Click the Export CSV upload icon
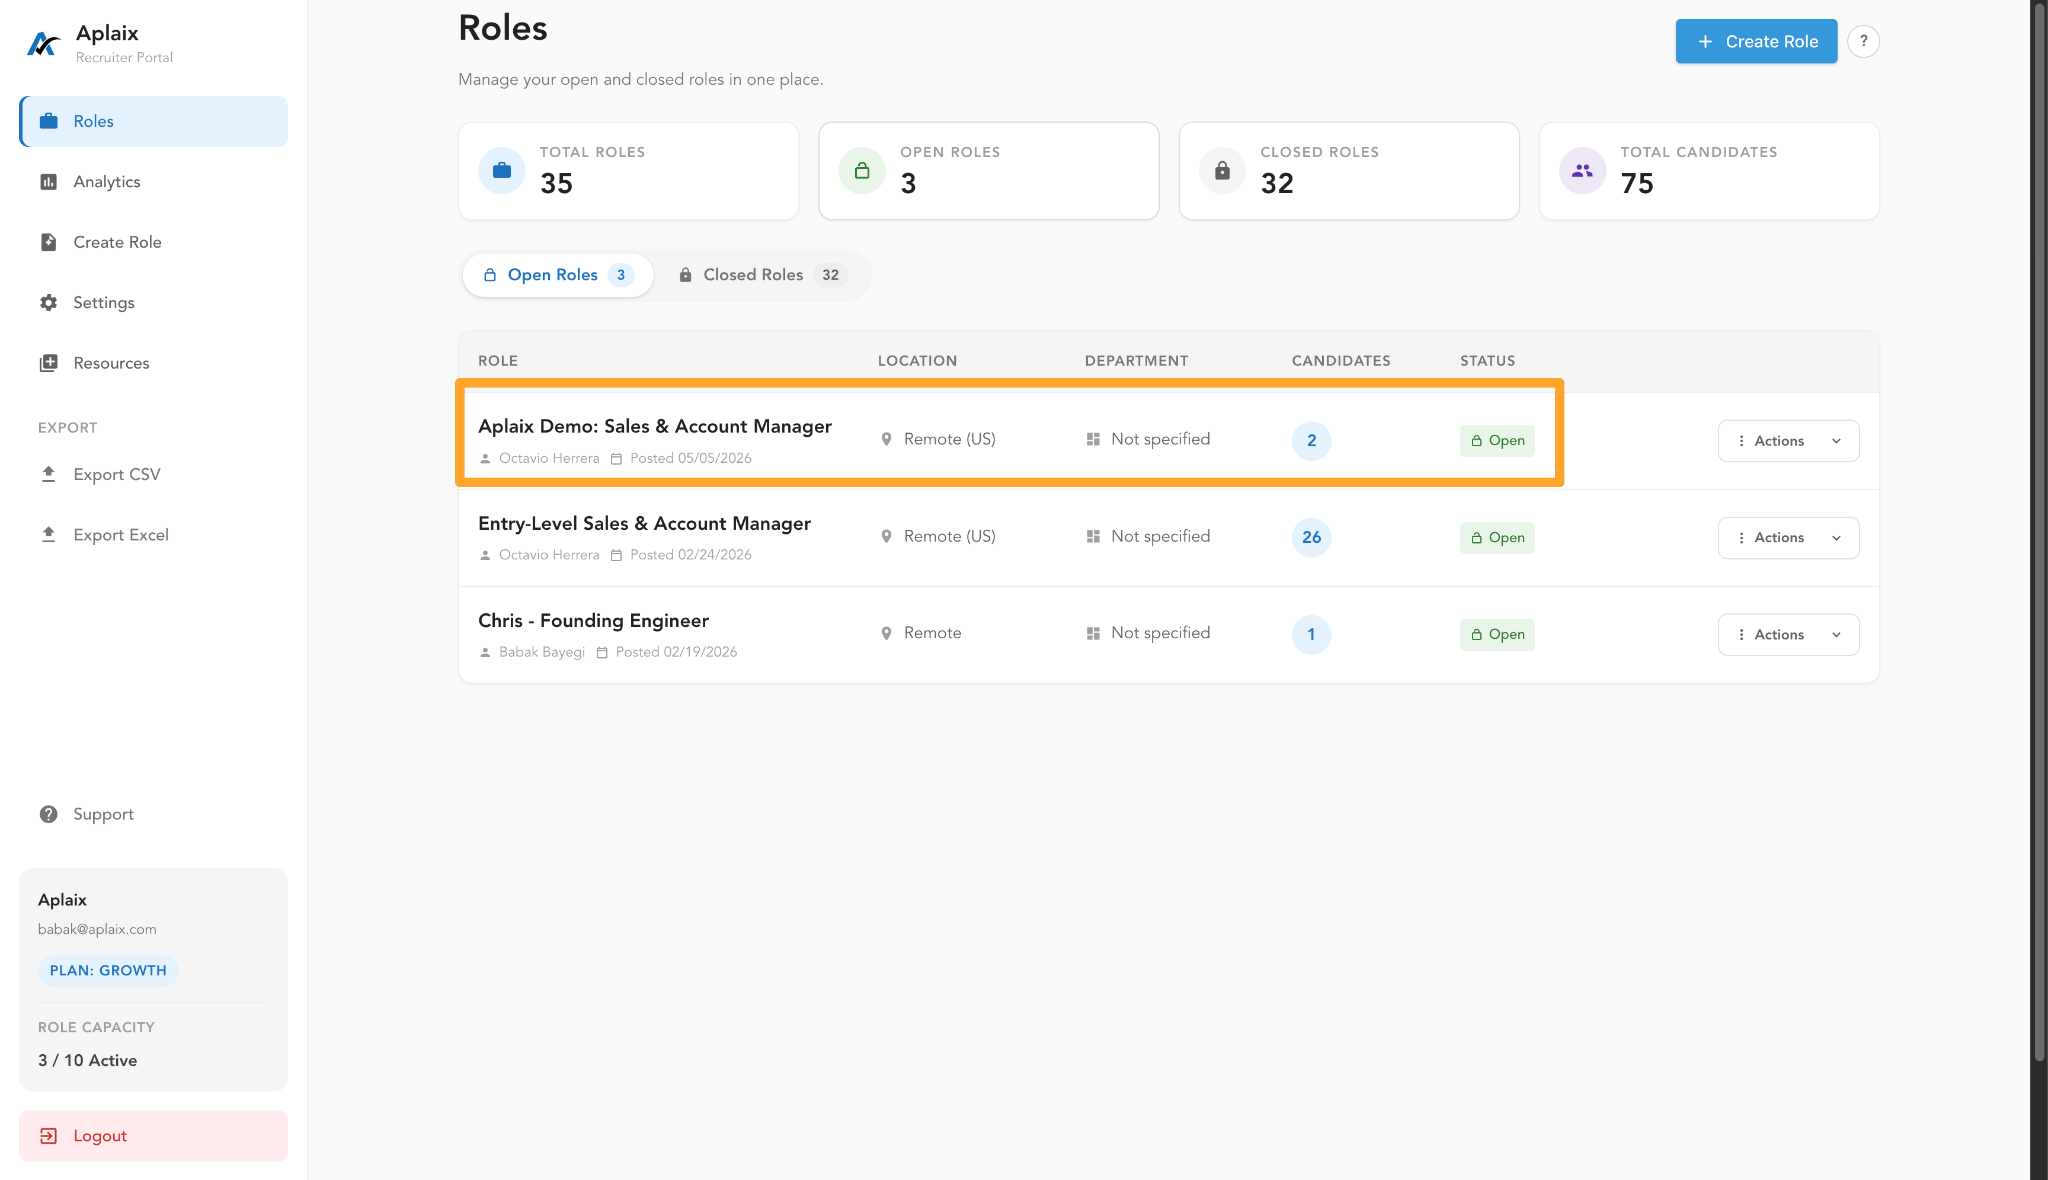This screenshot has width=2048, height=1180. click(48, 474)
